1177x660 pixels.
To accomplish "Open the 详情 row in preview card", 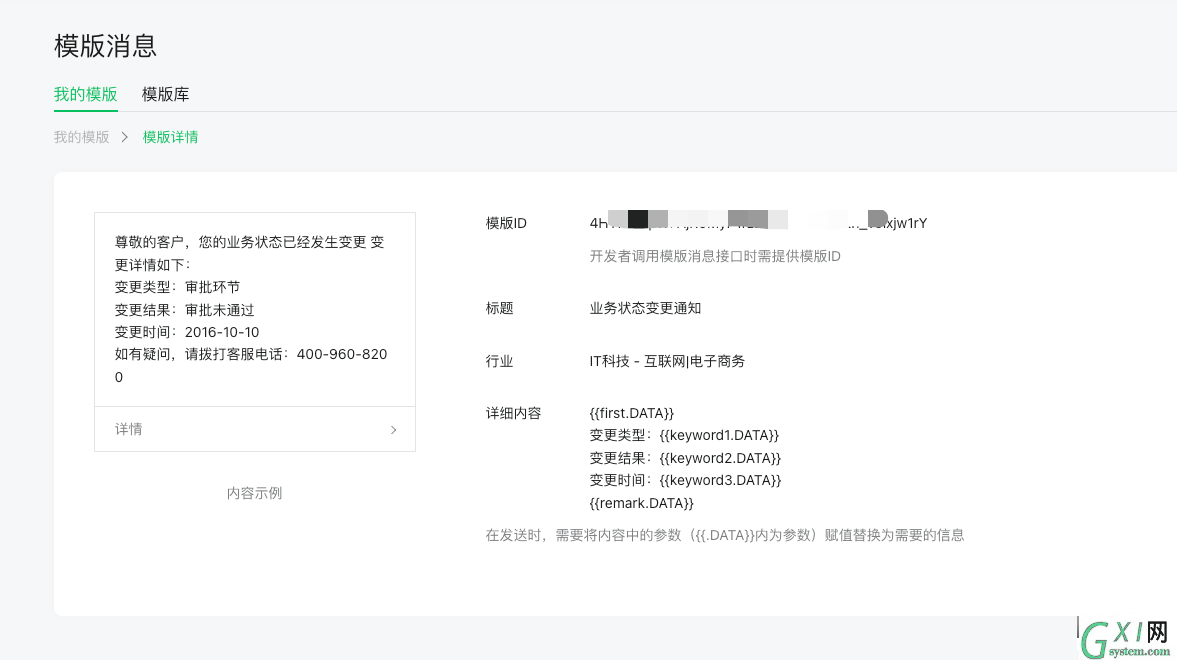I will (x=255, y=429).
